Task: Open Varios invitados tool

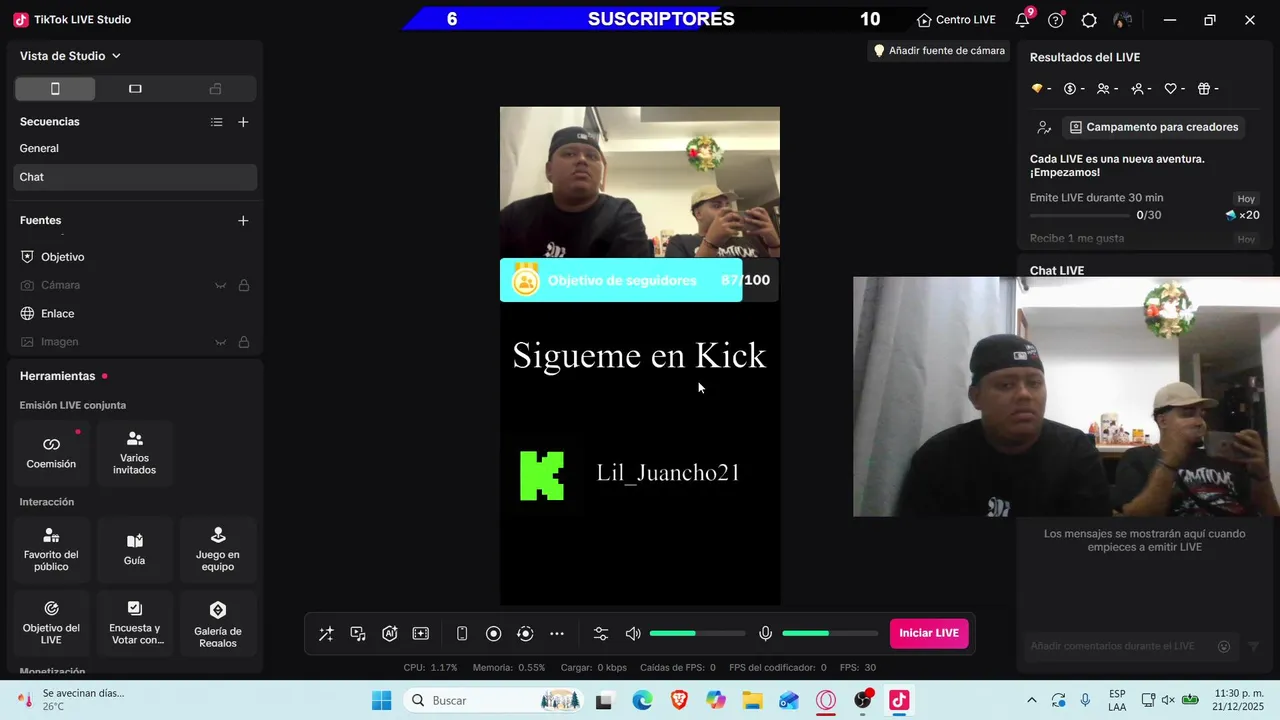Action: (134, 452)
